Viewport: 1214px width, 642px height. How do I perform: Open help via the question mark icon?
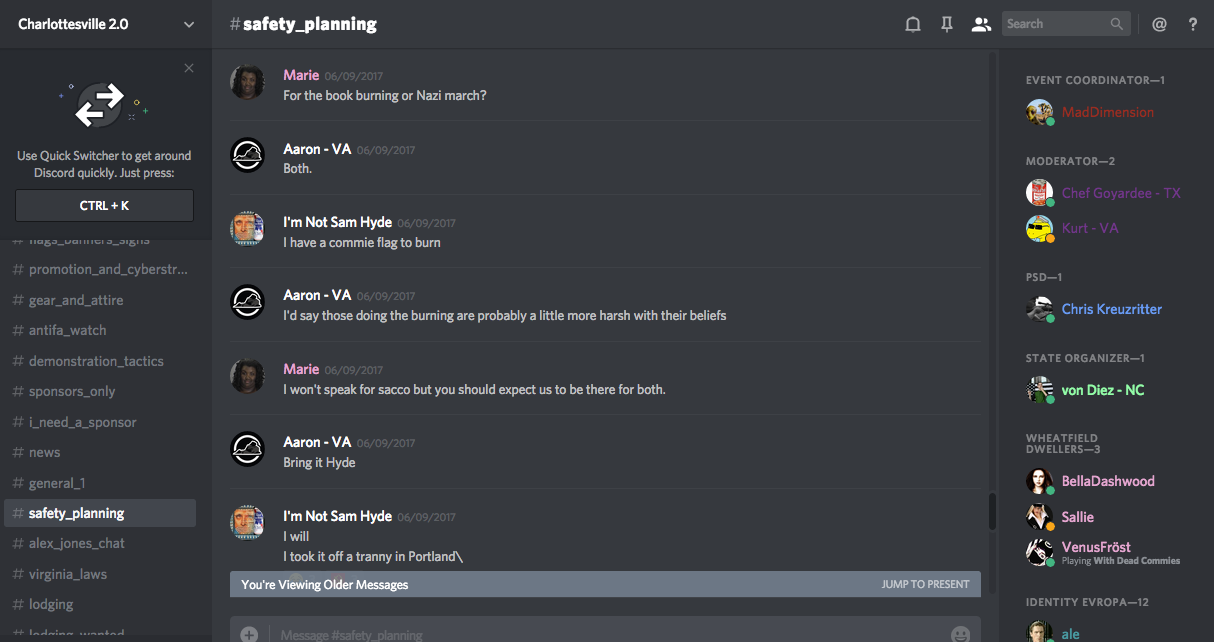point(1193,24)
